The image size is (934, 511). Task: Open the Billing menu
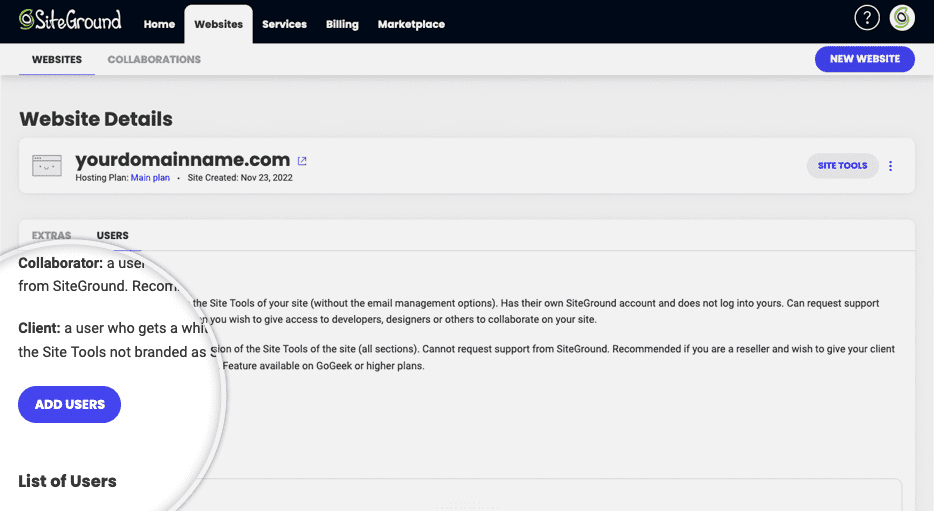pos(342,24)
